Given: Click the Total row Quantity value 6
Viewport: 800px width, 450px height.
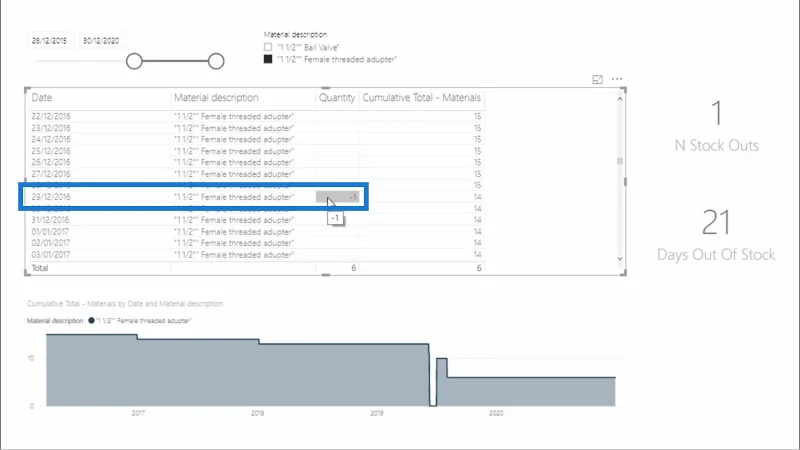Looking at the screenshot, I should (353, 268).
